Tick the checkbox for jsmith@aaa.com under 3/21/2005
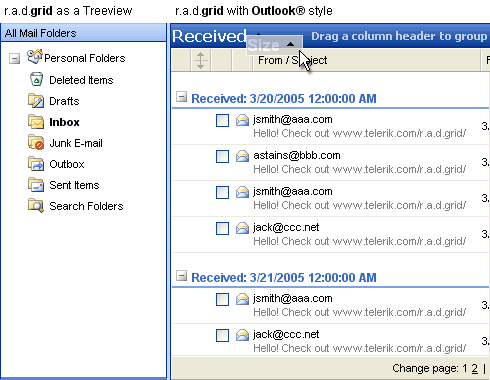 (x=222, y=299)
